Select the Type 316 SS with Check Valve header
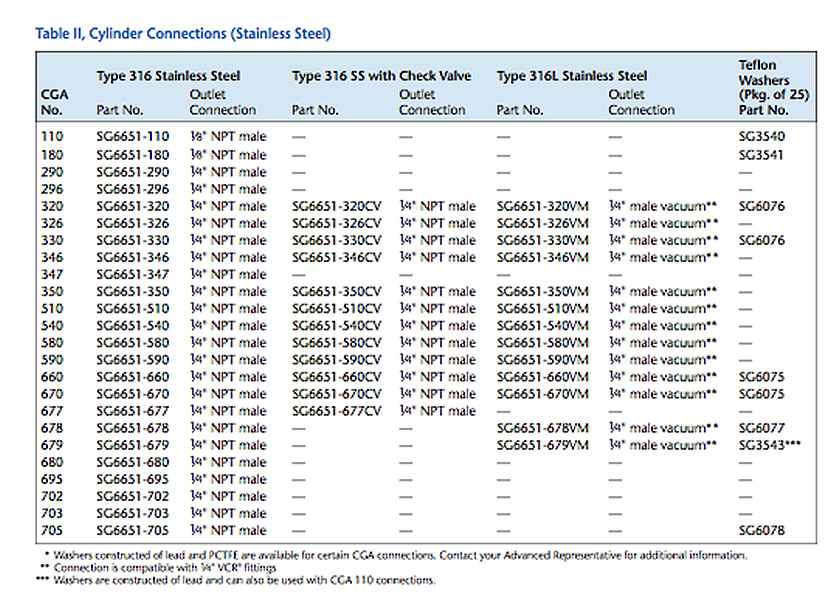Screen dimensions: 834x603 click(379, 75)
